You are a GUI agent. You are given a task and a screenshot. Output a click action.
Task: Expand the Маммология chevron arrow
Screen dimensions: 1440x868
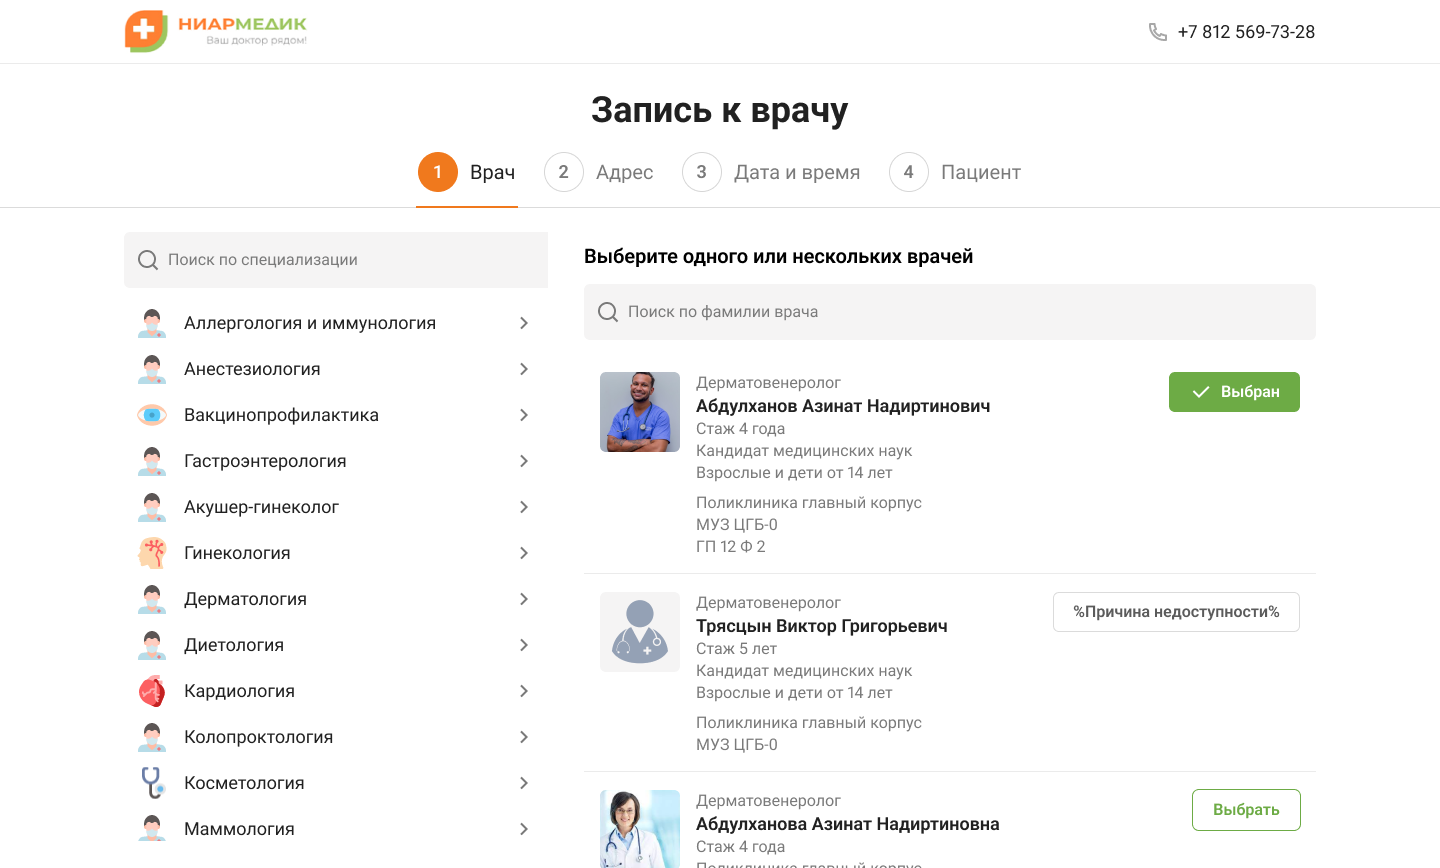coord(524,829)
